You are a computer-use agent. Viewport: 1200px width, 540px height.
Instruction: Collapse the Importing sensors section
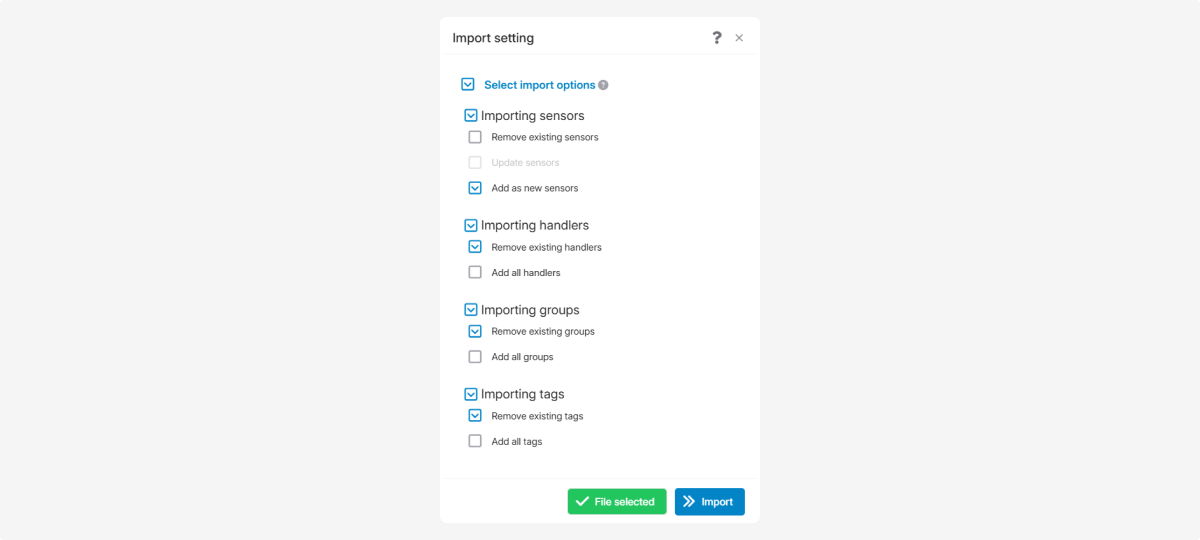pyautogui.click(x=471, y=116)
